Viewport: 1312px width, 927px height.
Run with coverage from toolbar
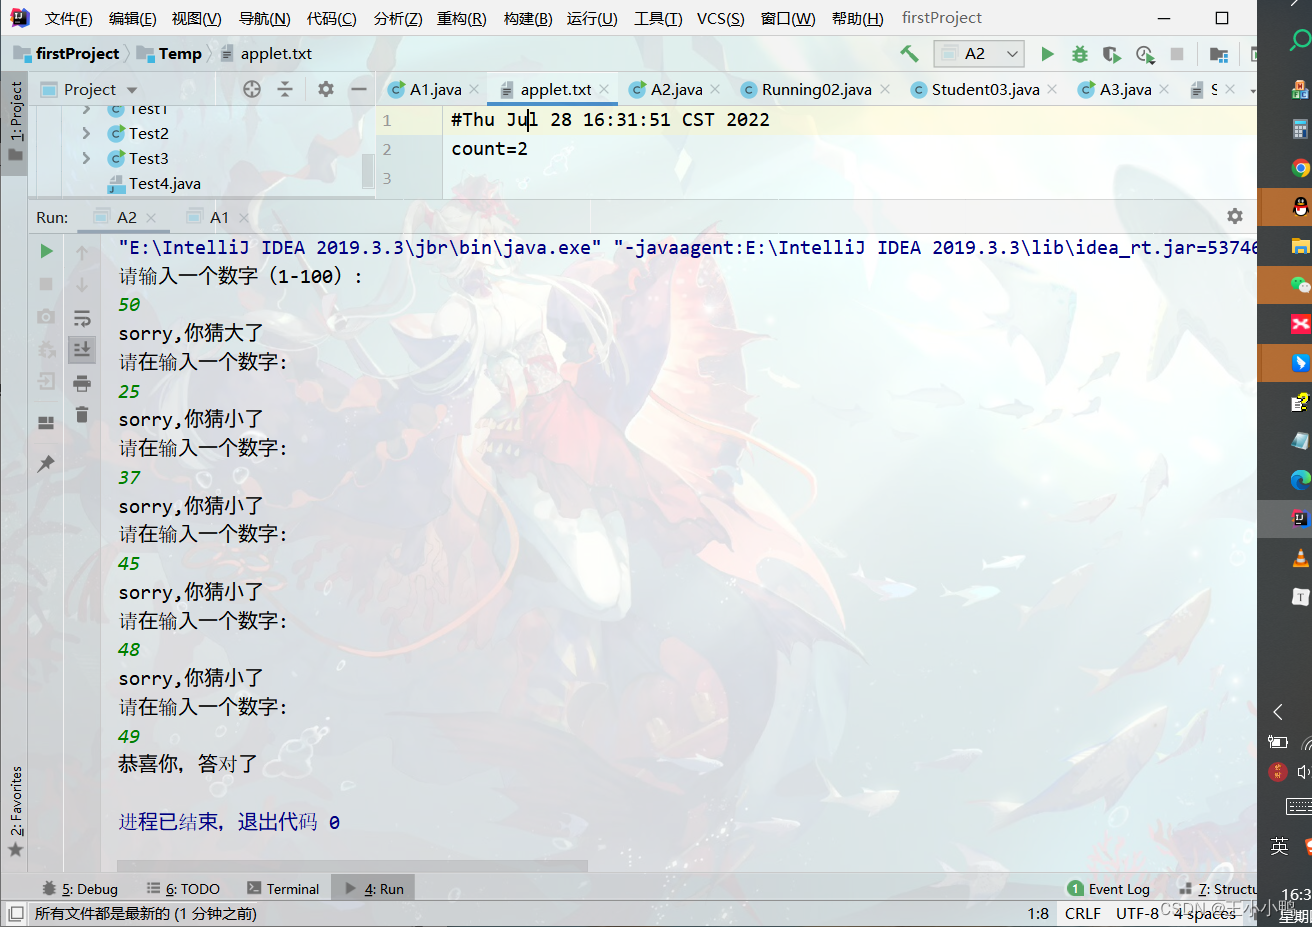[1112, 54]
